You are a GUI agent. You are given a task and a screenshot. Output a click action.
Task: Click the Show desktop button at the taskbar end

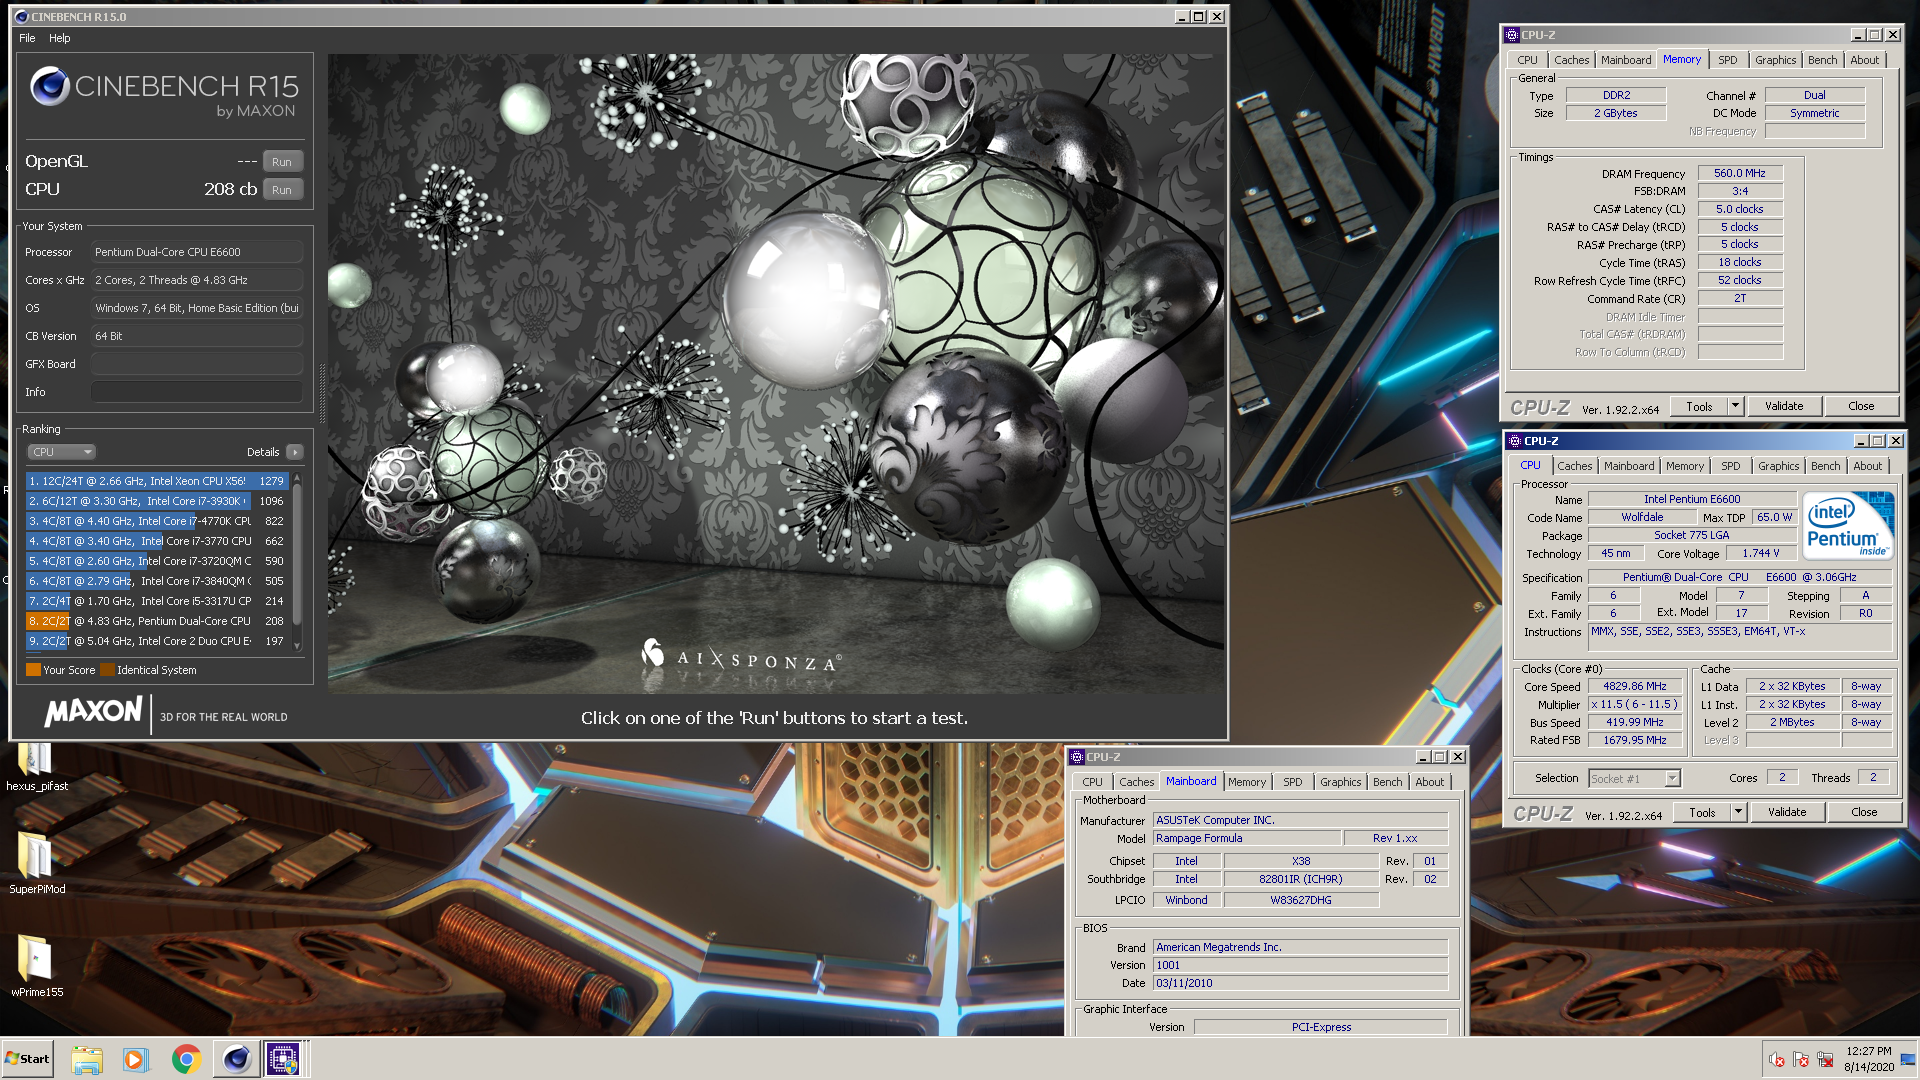point(1909,1059)
